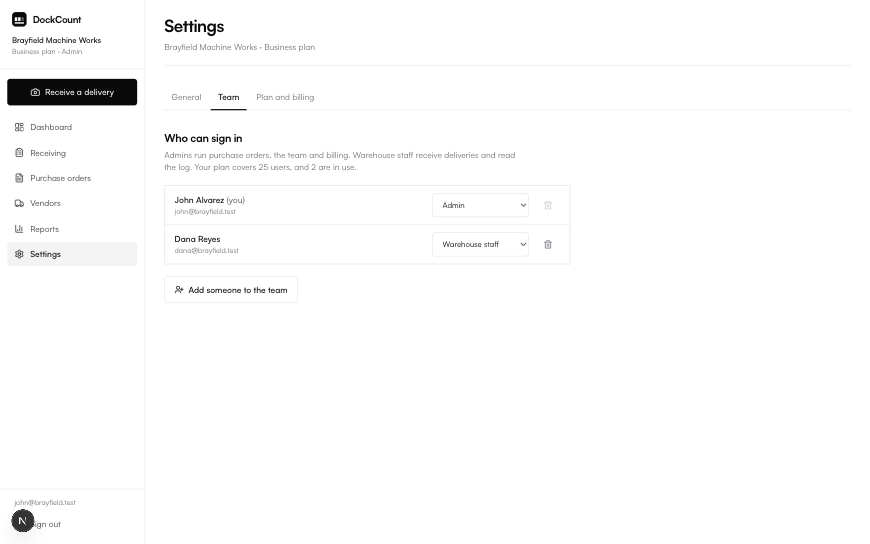Click the Settings gear icon

19,254
